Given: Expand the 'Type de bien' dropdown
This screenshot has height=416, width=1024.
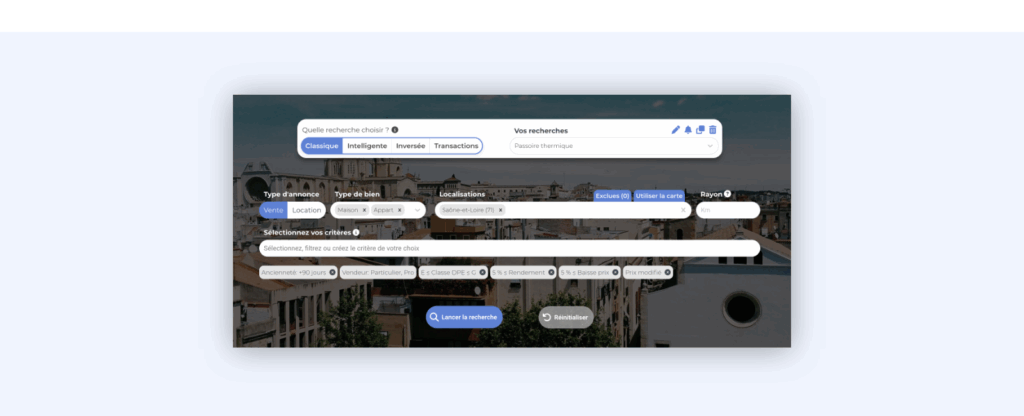Looking at the screenshot, I should [x=417, y=210].
